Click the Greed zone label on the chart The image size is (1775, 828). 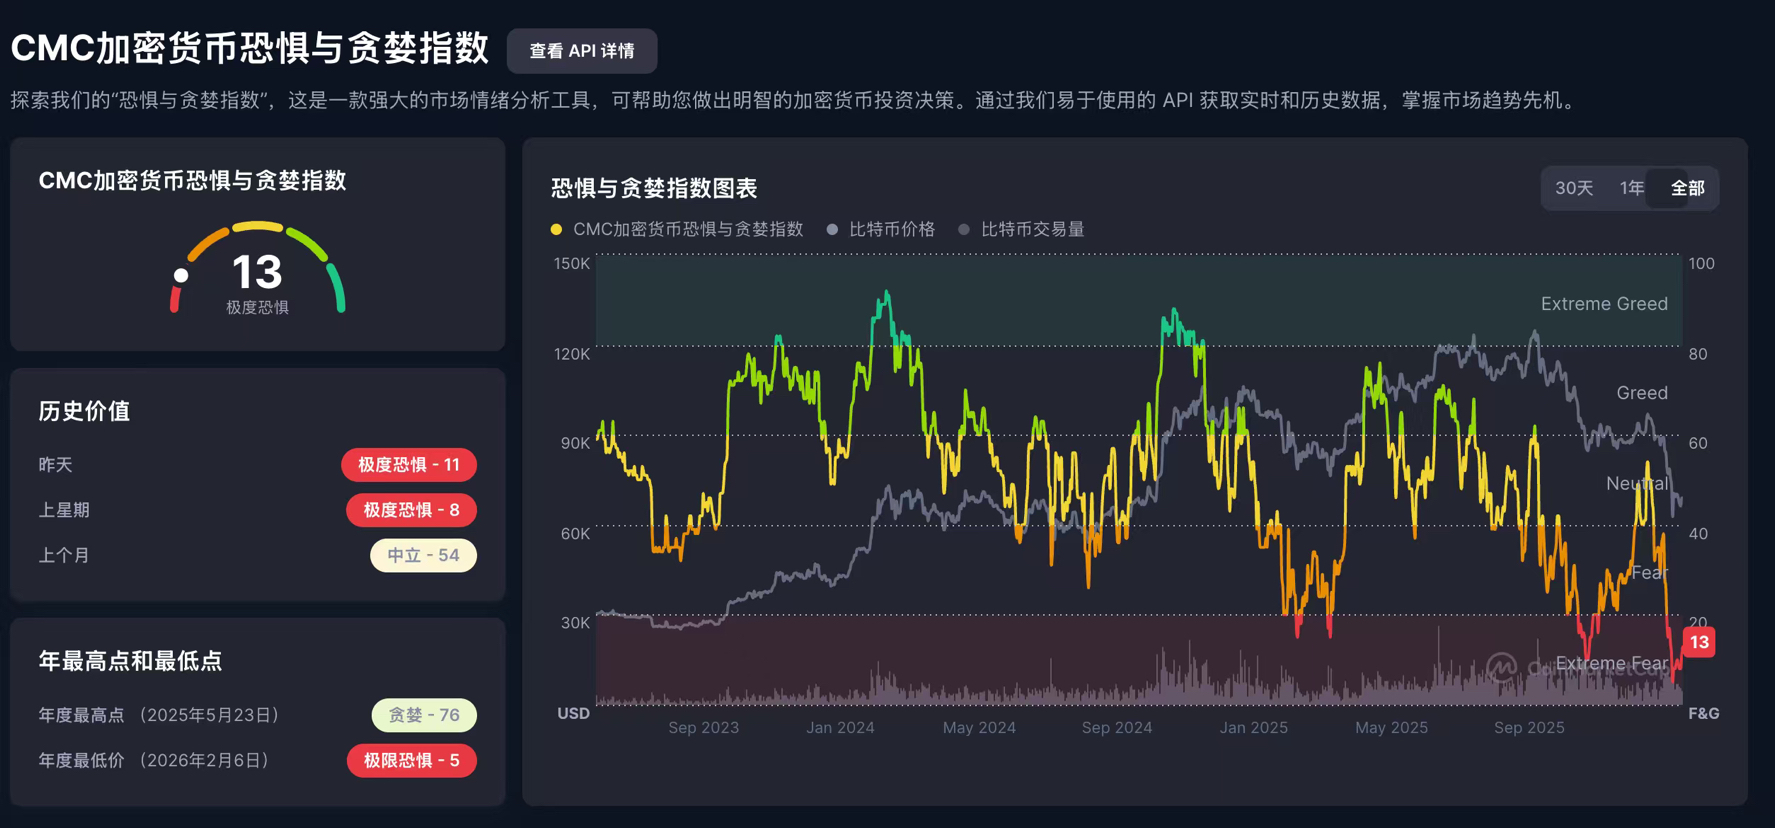1642,393
